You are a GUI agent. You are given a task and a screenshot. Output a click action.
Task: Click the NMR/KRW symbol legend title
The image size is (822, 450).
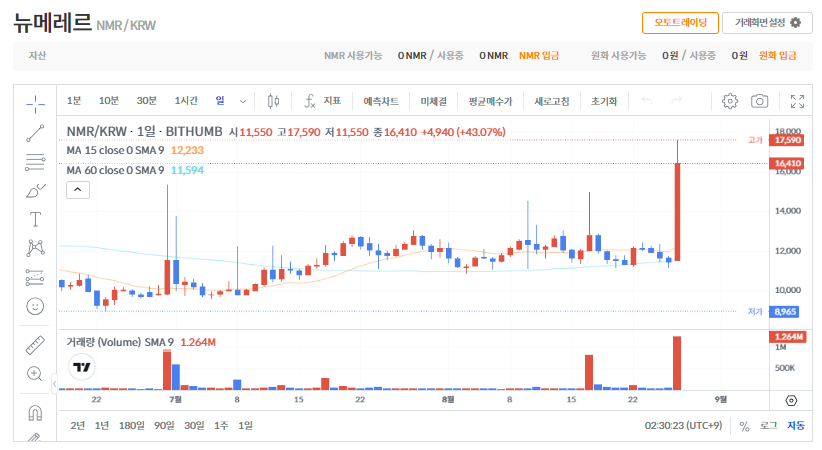click(144, 132)
